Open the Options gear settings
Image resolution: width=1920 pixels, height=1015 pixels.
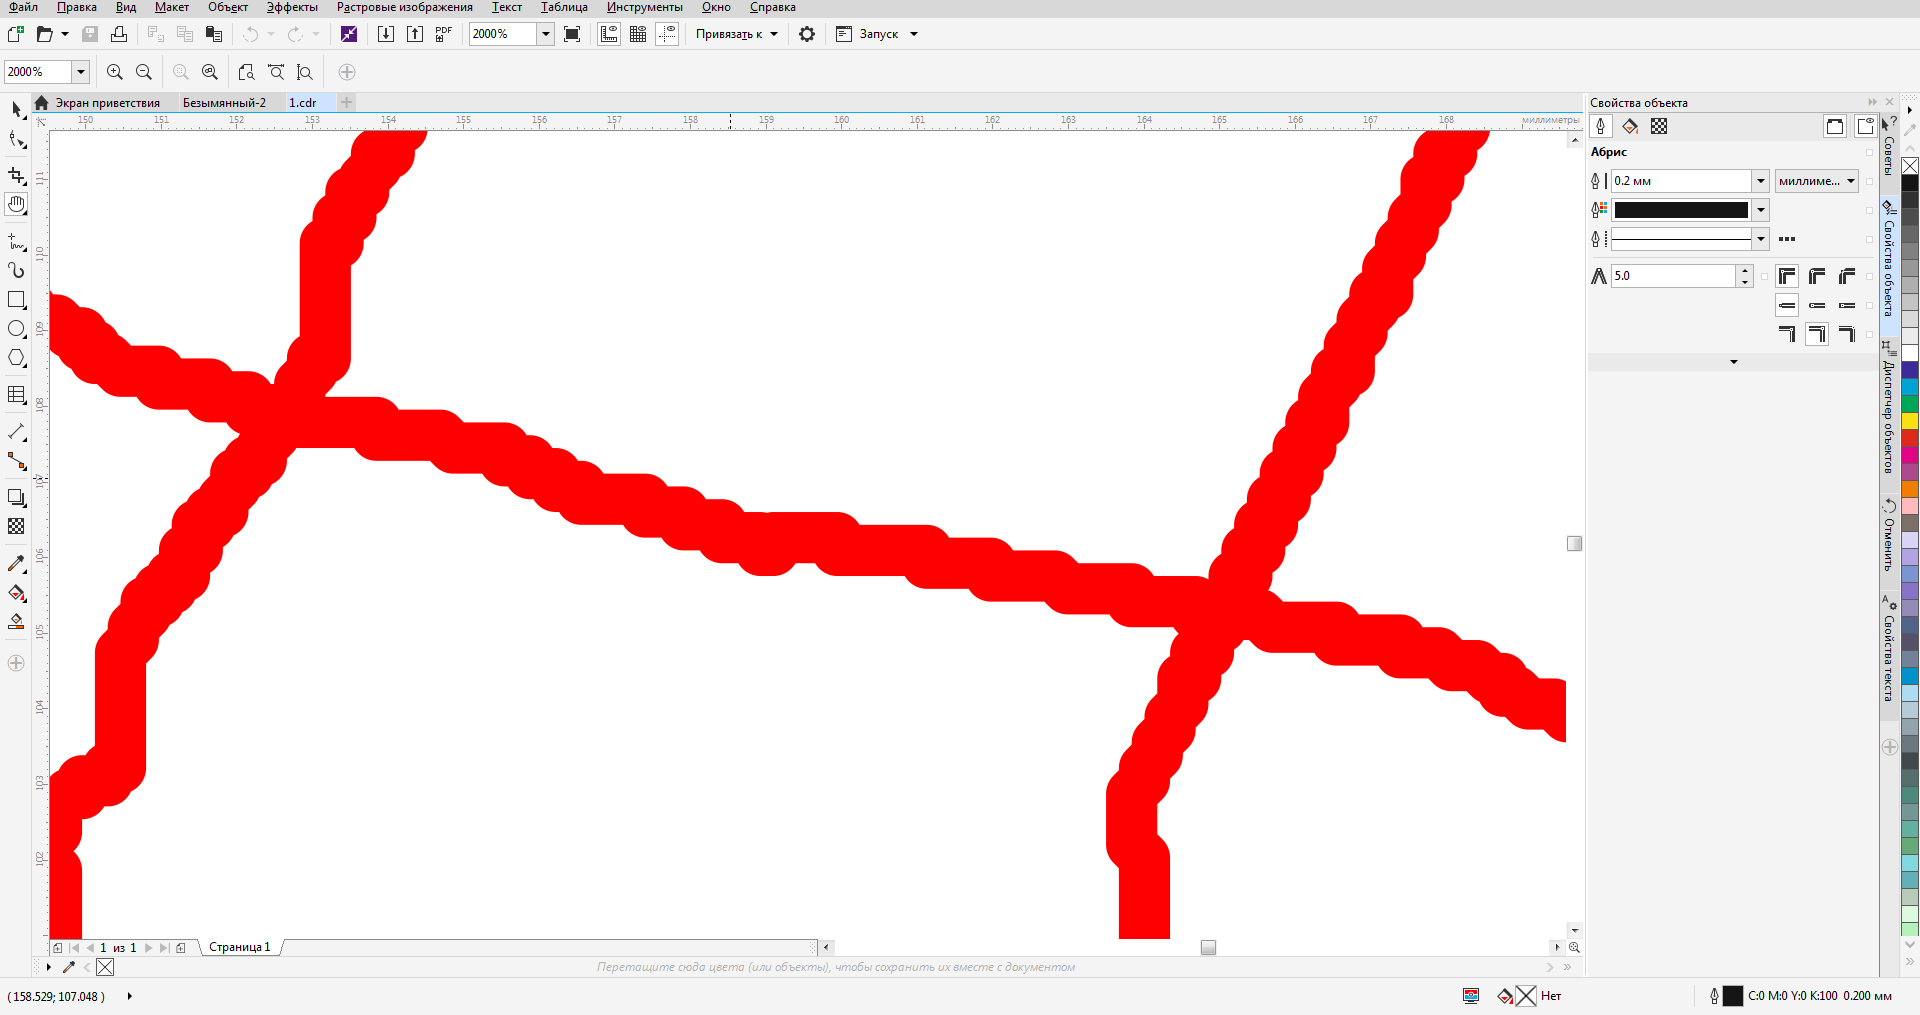[807, 34]
